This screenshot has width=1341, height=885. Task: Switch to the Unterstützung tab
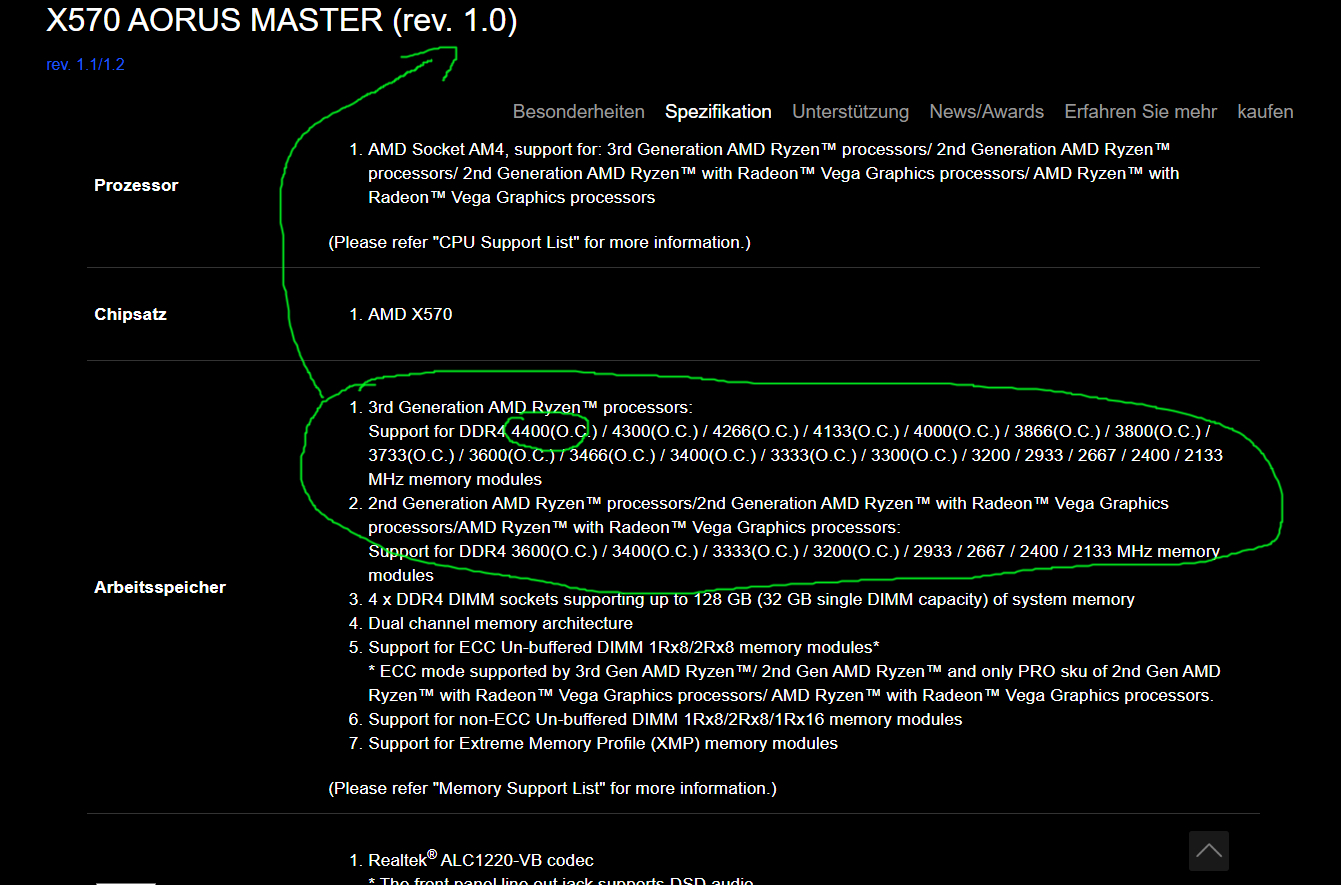tap(850, 112)
